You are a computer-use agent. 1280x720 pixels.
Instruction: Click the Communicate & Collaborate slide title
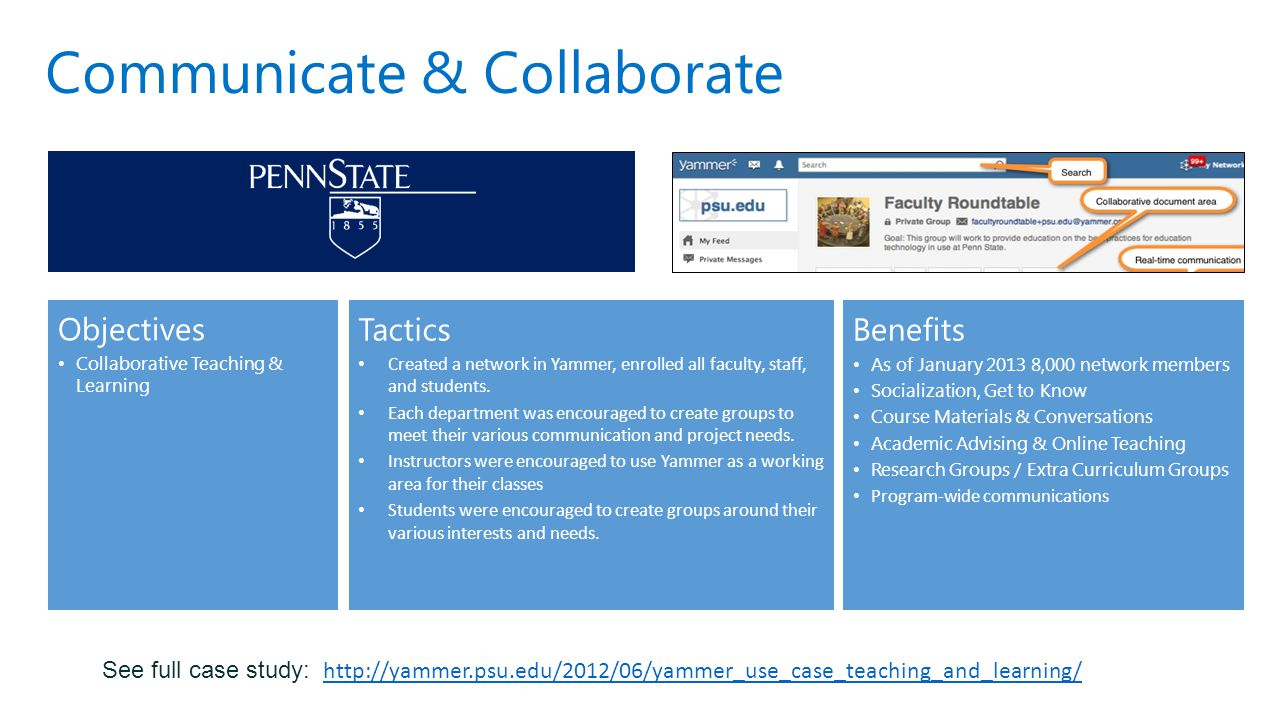414,73
